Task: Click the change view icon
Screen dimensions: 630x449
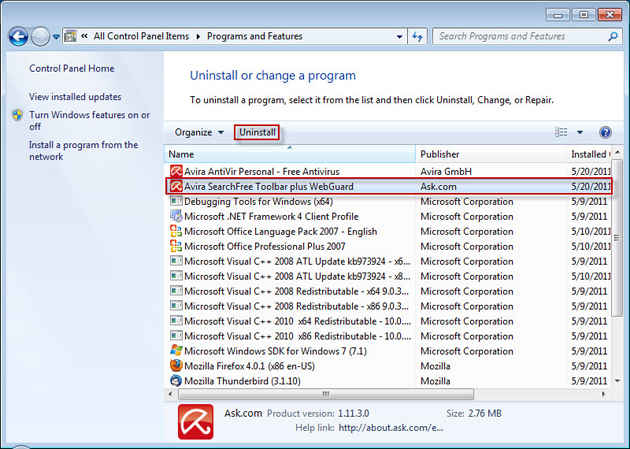Action: (x=561, y=132)
